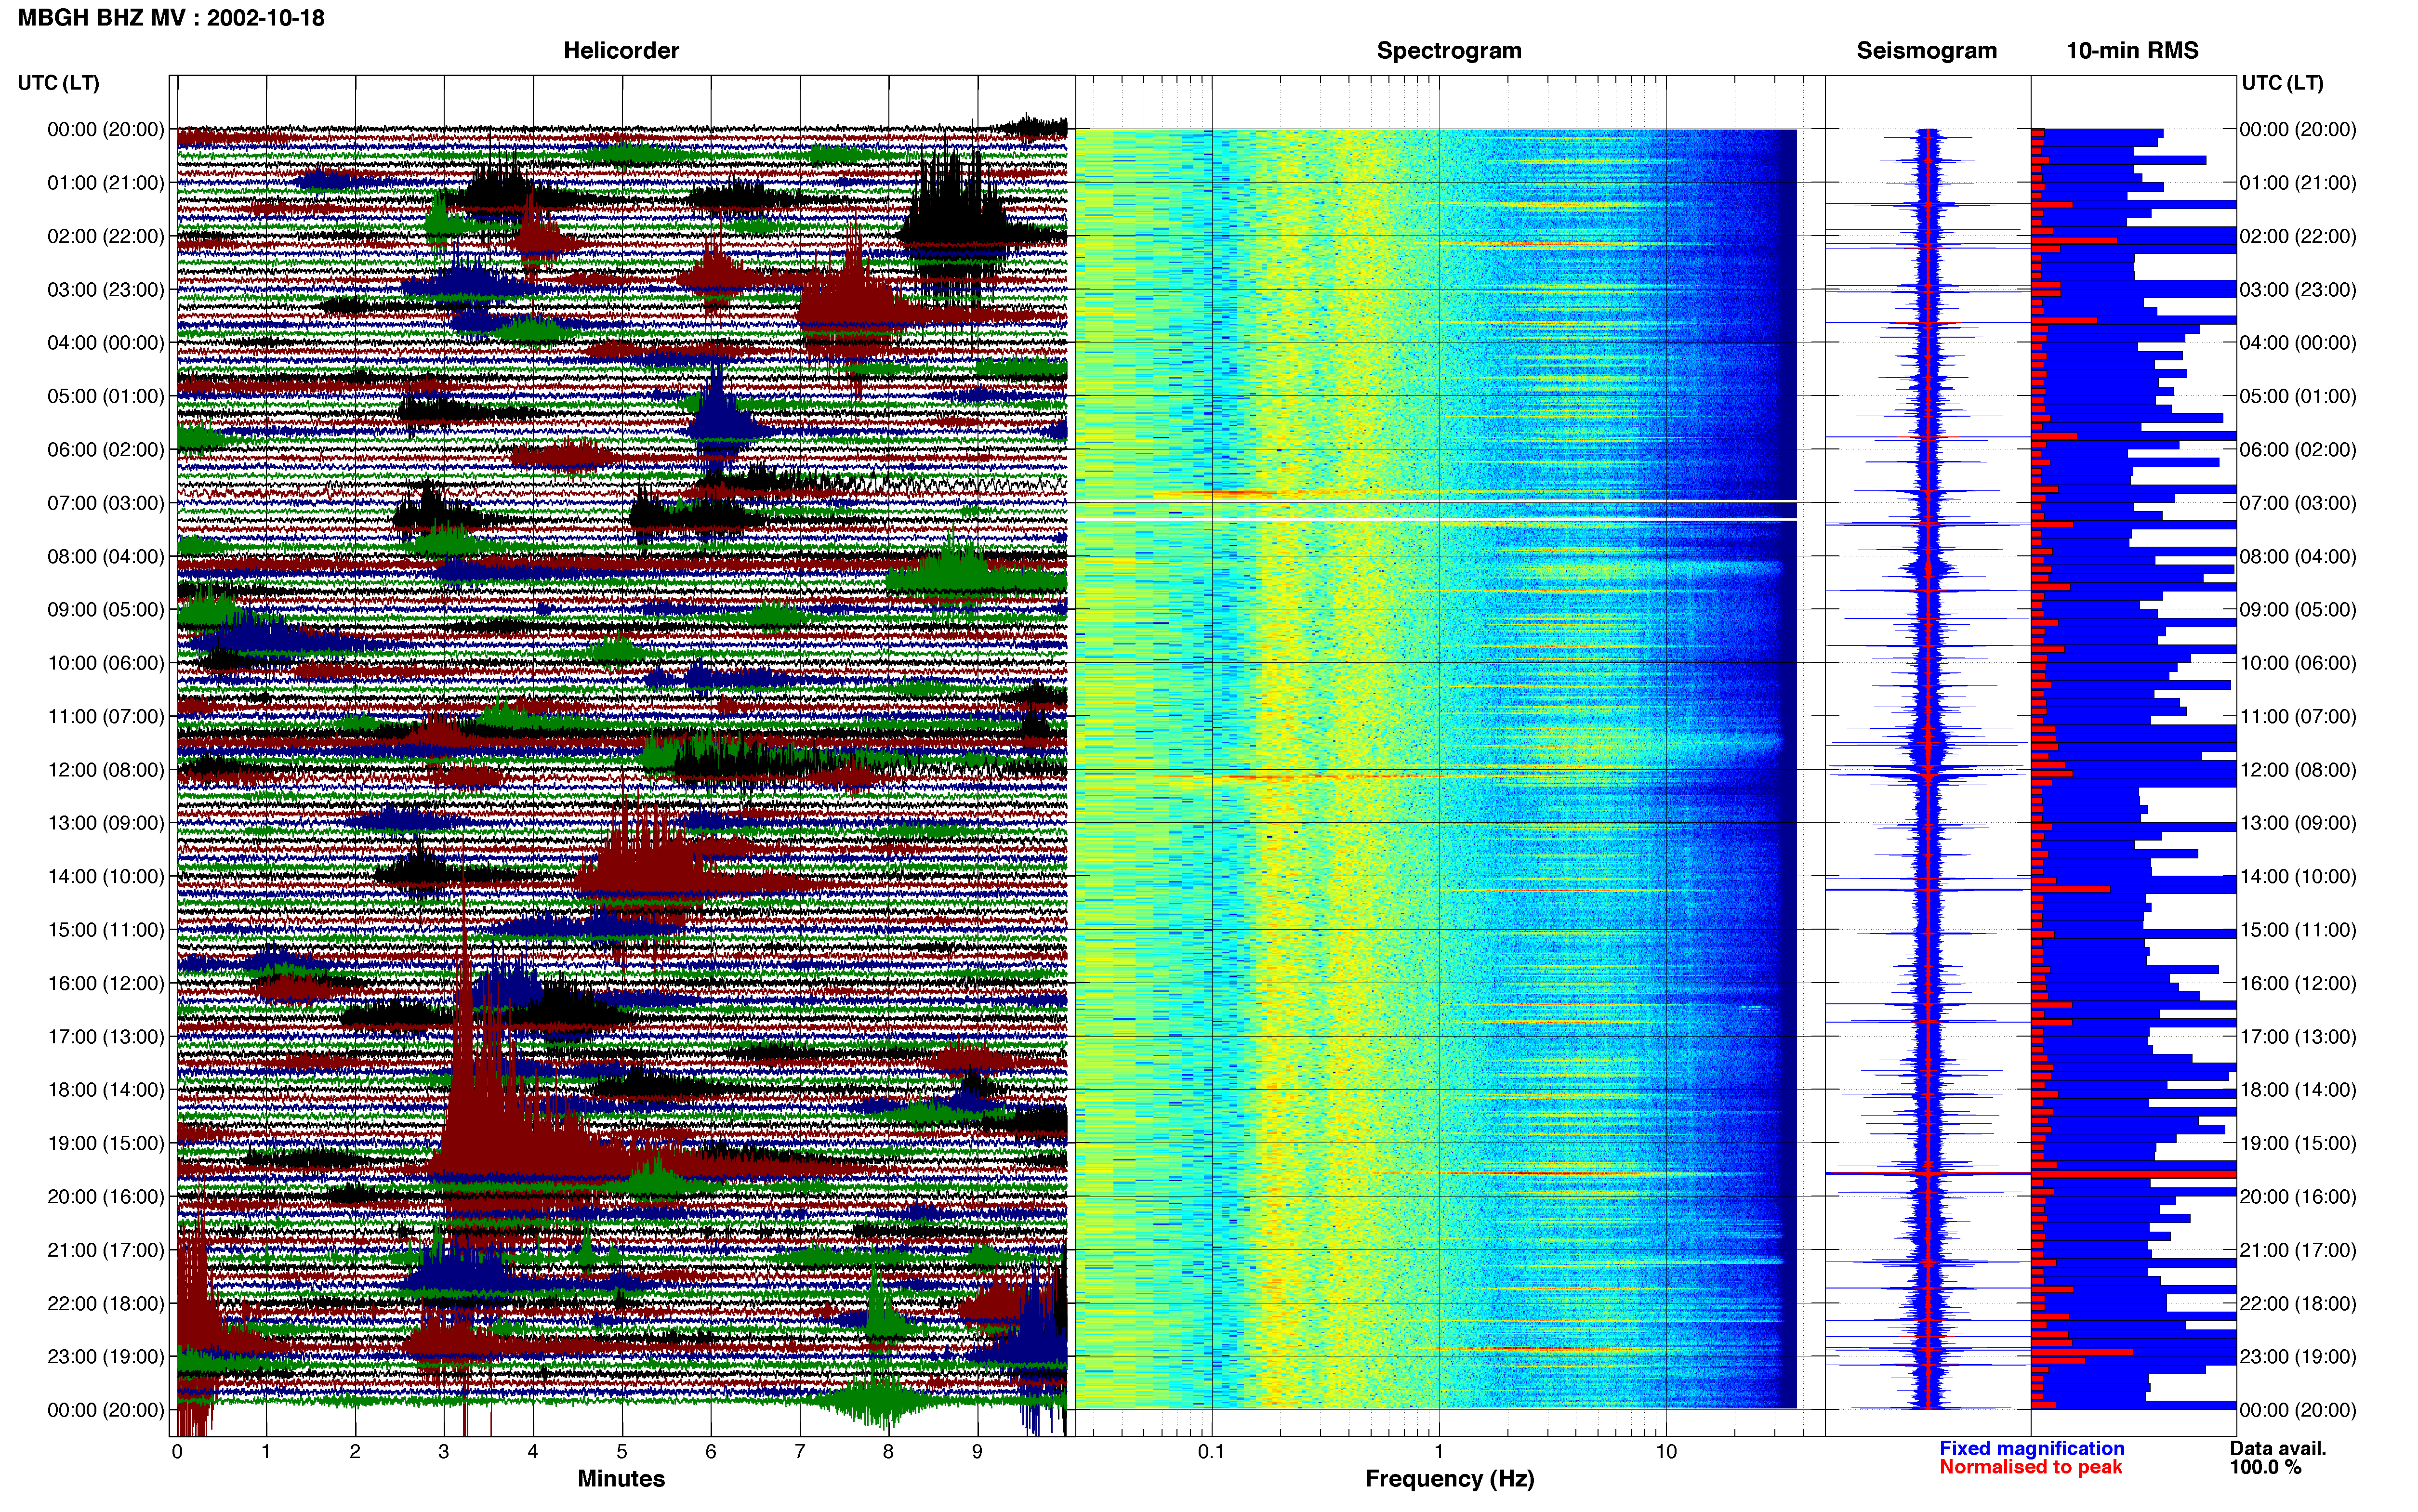
Task: Click left time label '22:00 (18:00)'
Action: point(106,1303)
